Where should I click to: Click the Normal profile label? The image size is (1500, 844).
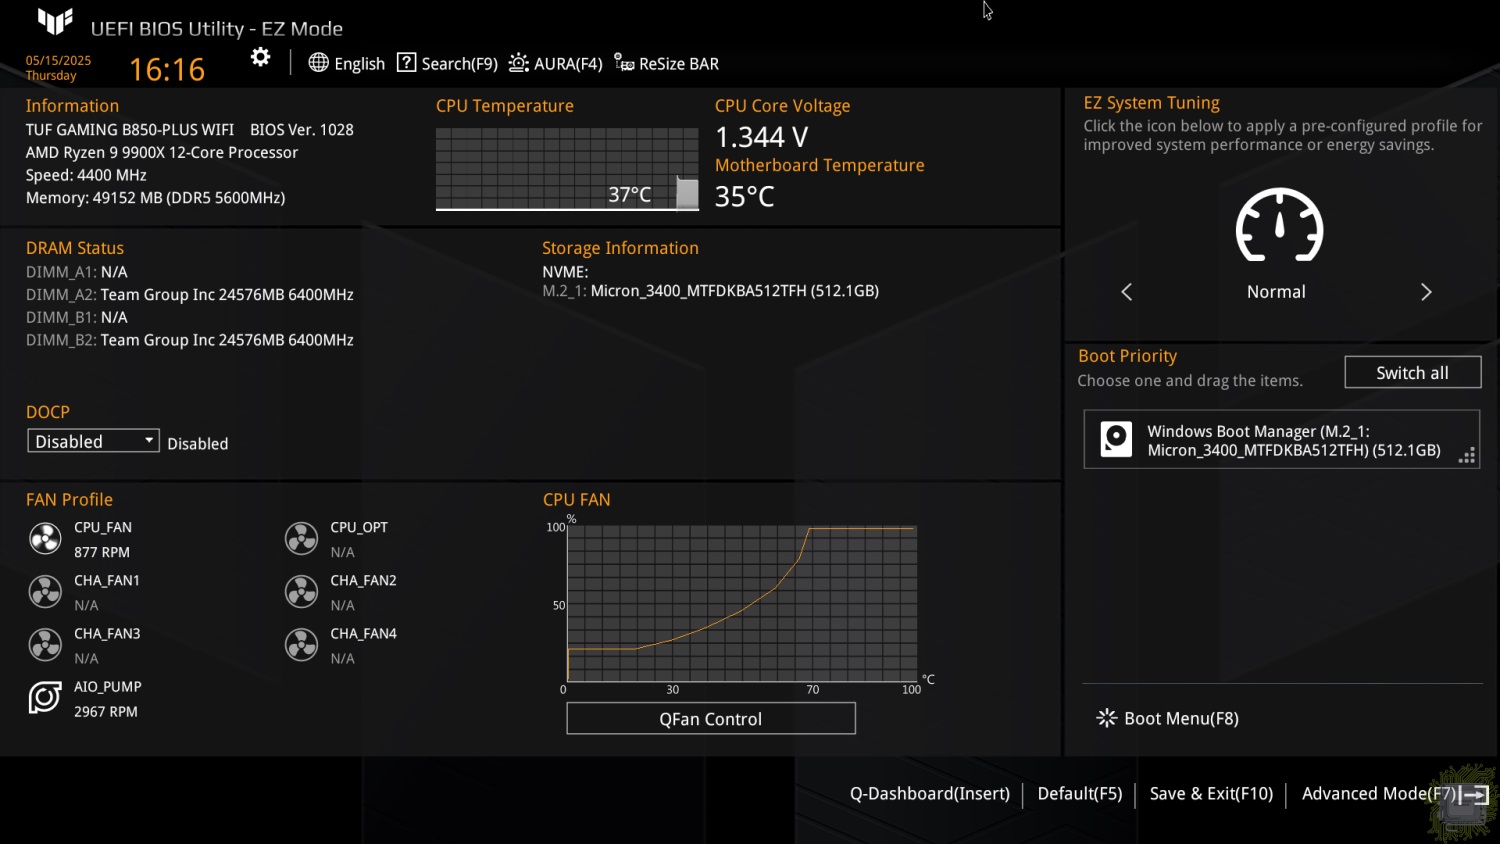pyautogui.click(x=1276, y=292)
